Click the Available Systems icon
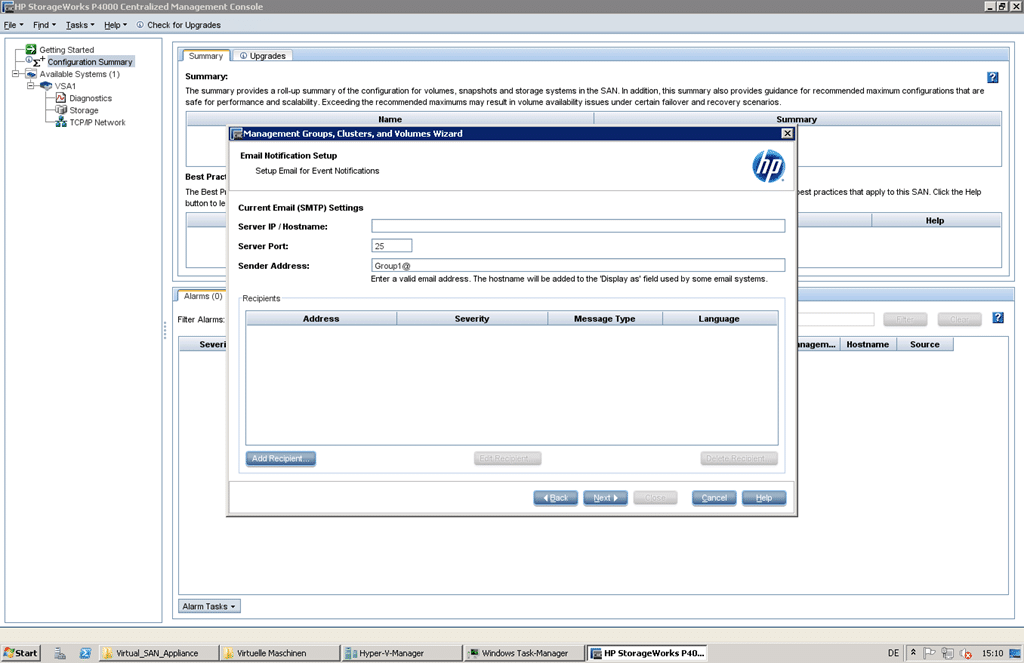This screenshot has height=663, width=1024. 31,74
